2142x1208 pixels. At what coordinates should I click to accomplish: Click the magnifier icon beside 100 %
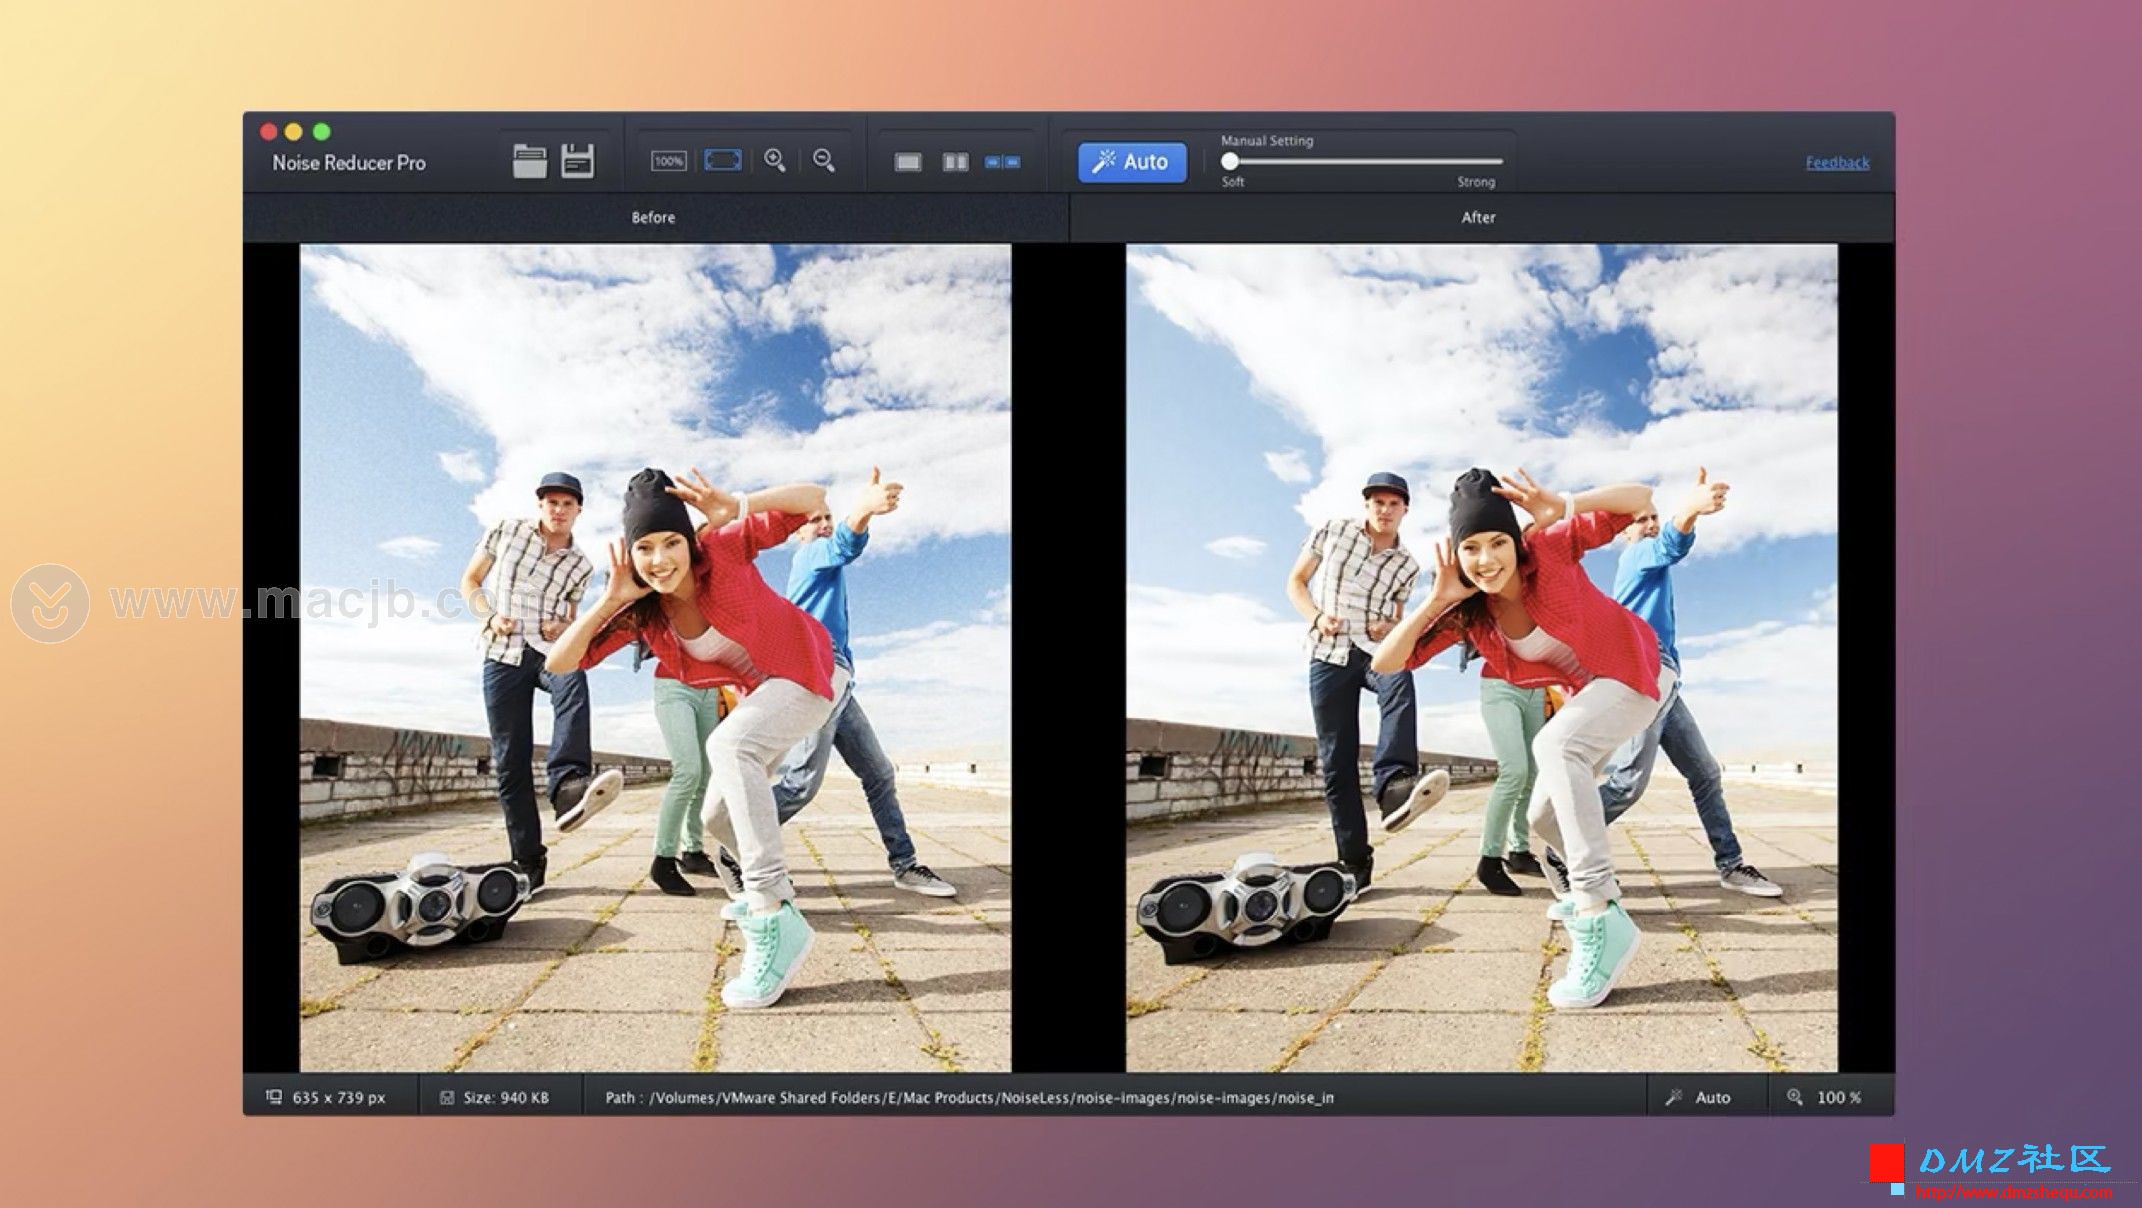[1795, 1097]
